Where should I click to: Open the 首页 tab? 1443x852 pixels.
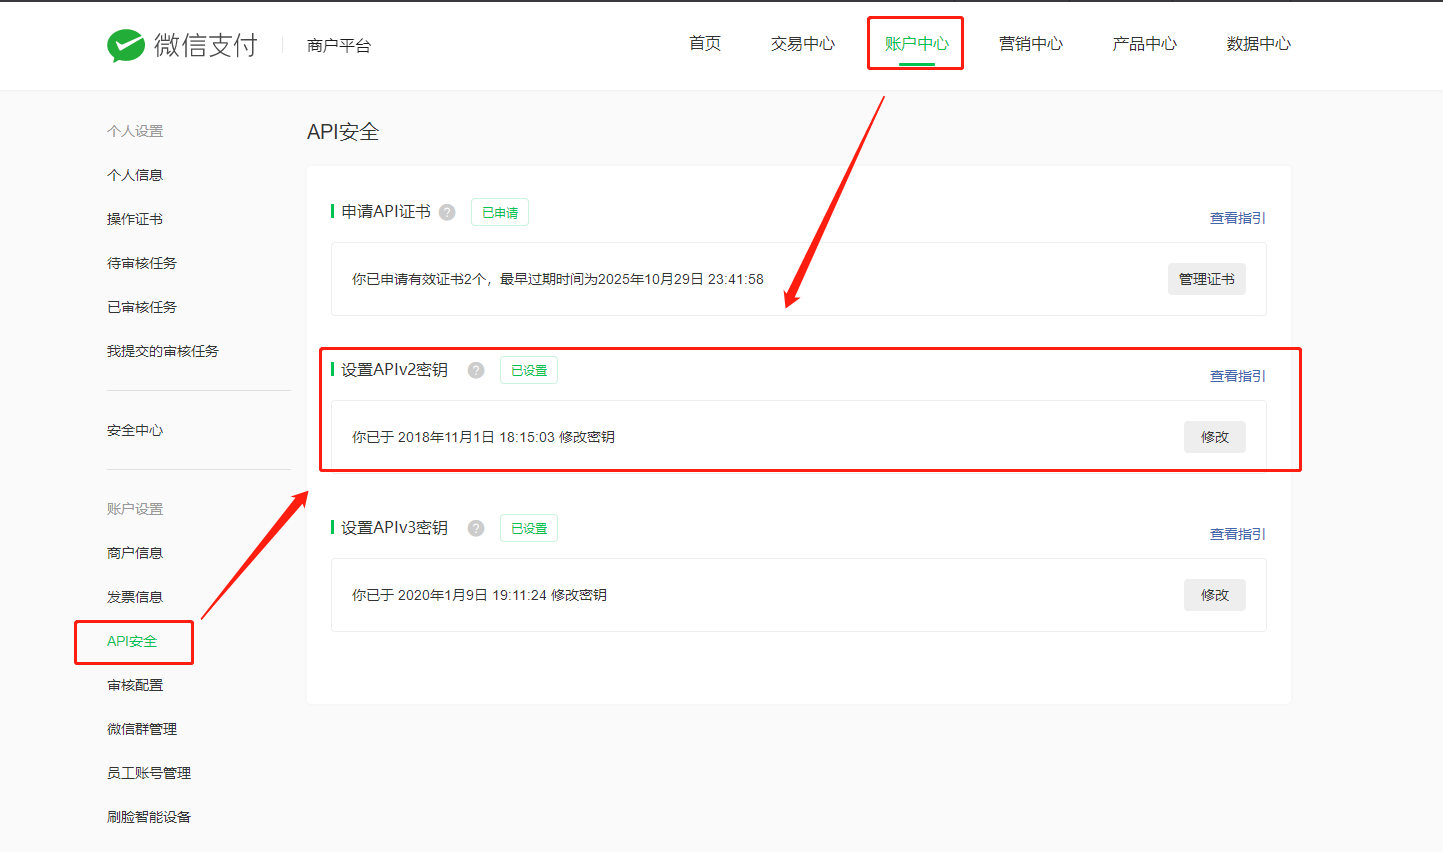click(705, 44)
